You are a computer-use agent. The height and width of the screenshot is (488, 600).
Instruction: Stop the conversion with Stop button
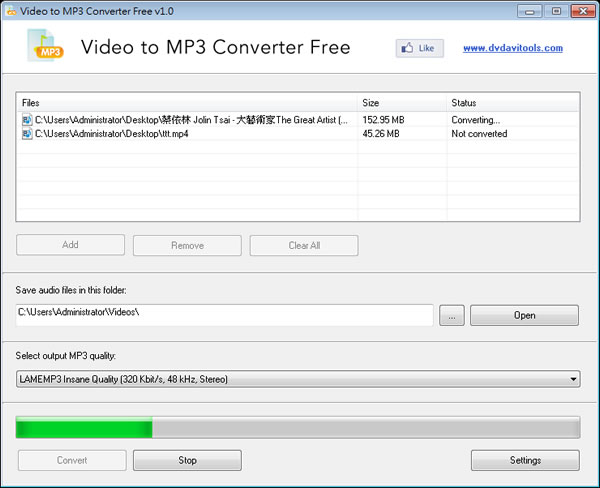pos(187,460)
